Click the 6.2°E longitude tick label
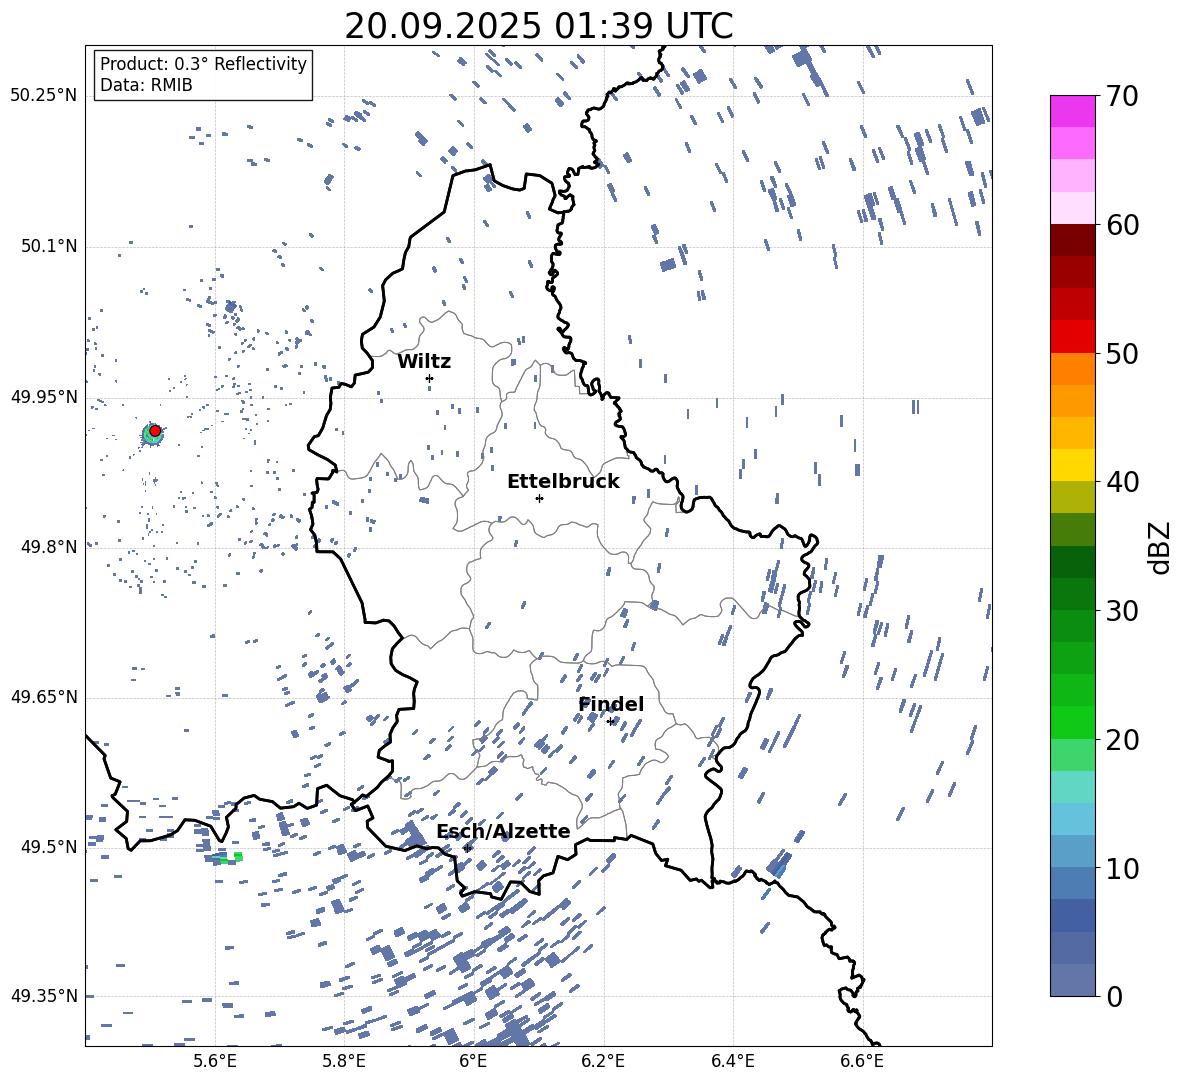Image resolution: width=1184 pixels, height=1081 pixels. coord(603,1061)
